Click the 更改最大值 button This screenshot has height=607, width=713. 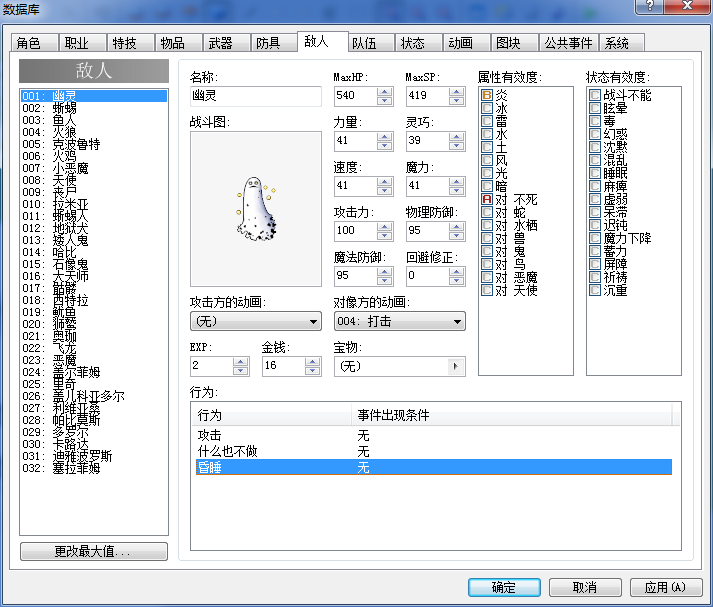[x=94, y=552]
